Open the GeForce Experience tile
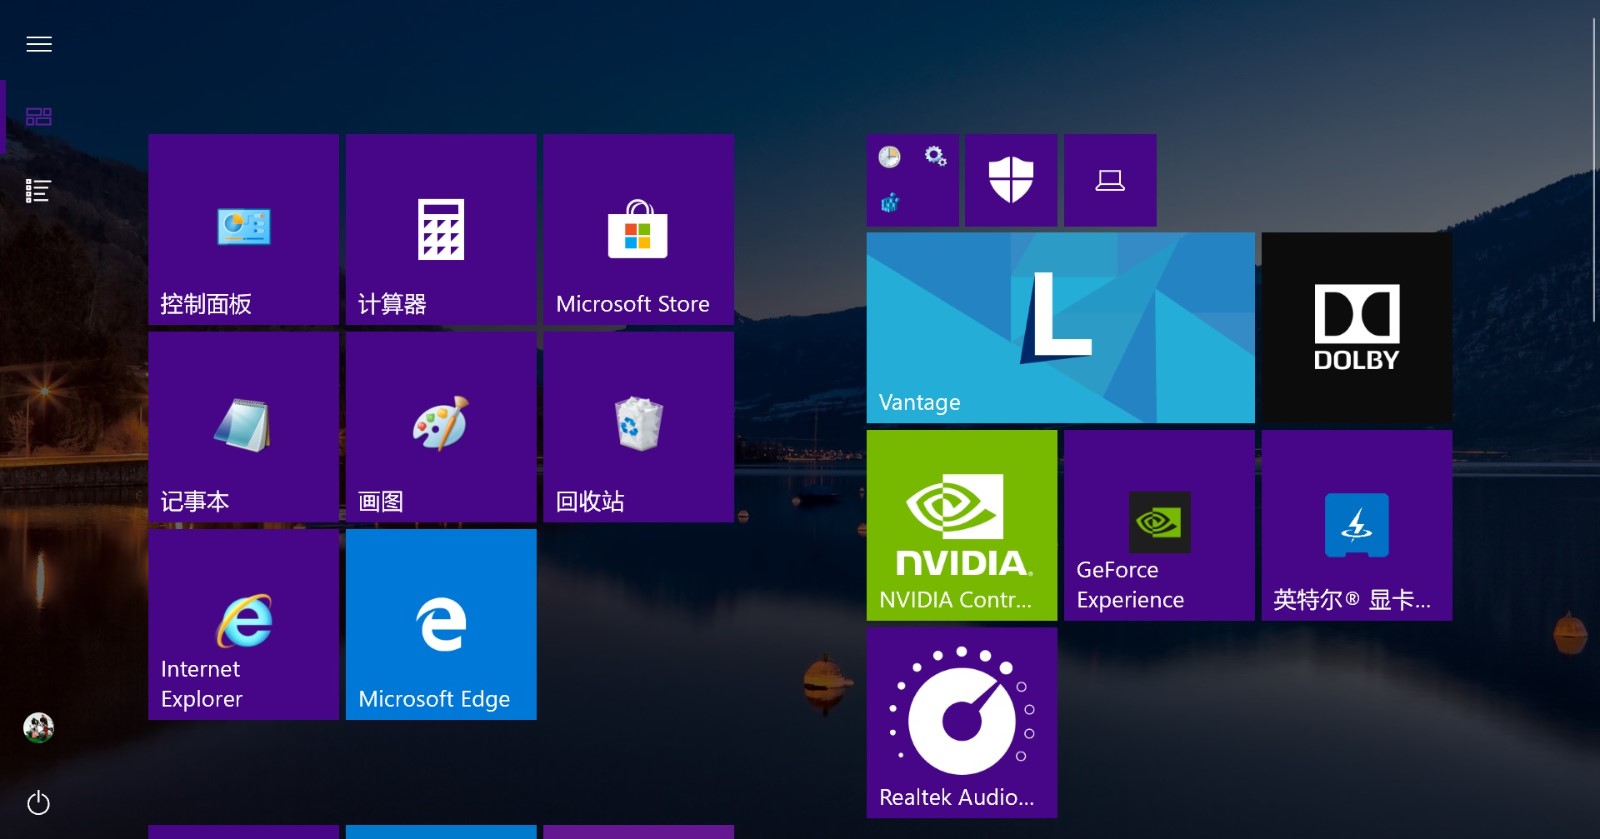 1159,526
